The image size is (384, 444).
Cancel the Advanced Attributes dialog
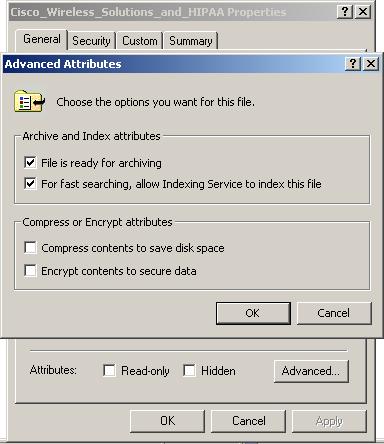click(334, 313)
